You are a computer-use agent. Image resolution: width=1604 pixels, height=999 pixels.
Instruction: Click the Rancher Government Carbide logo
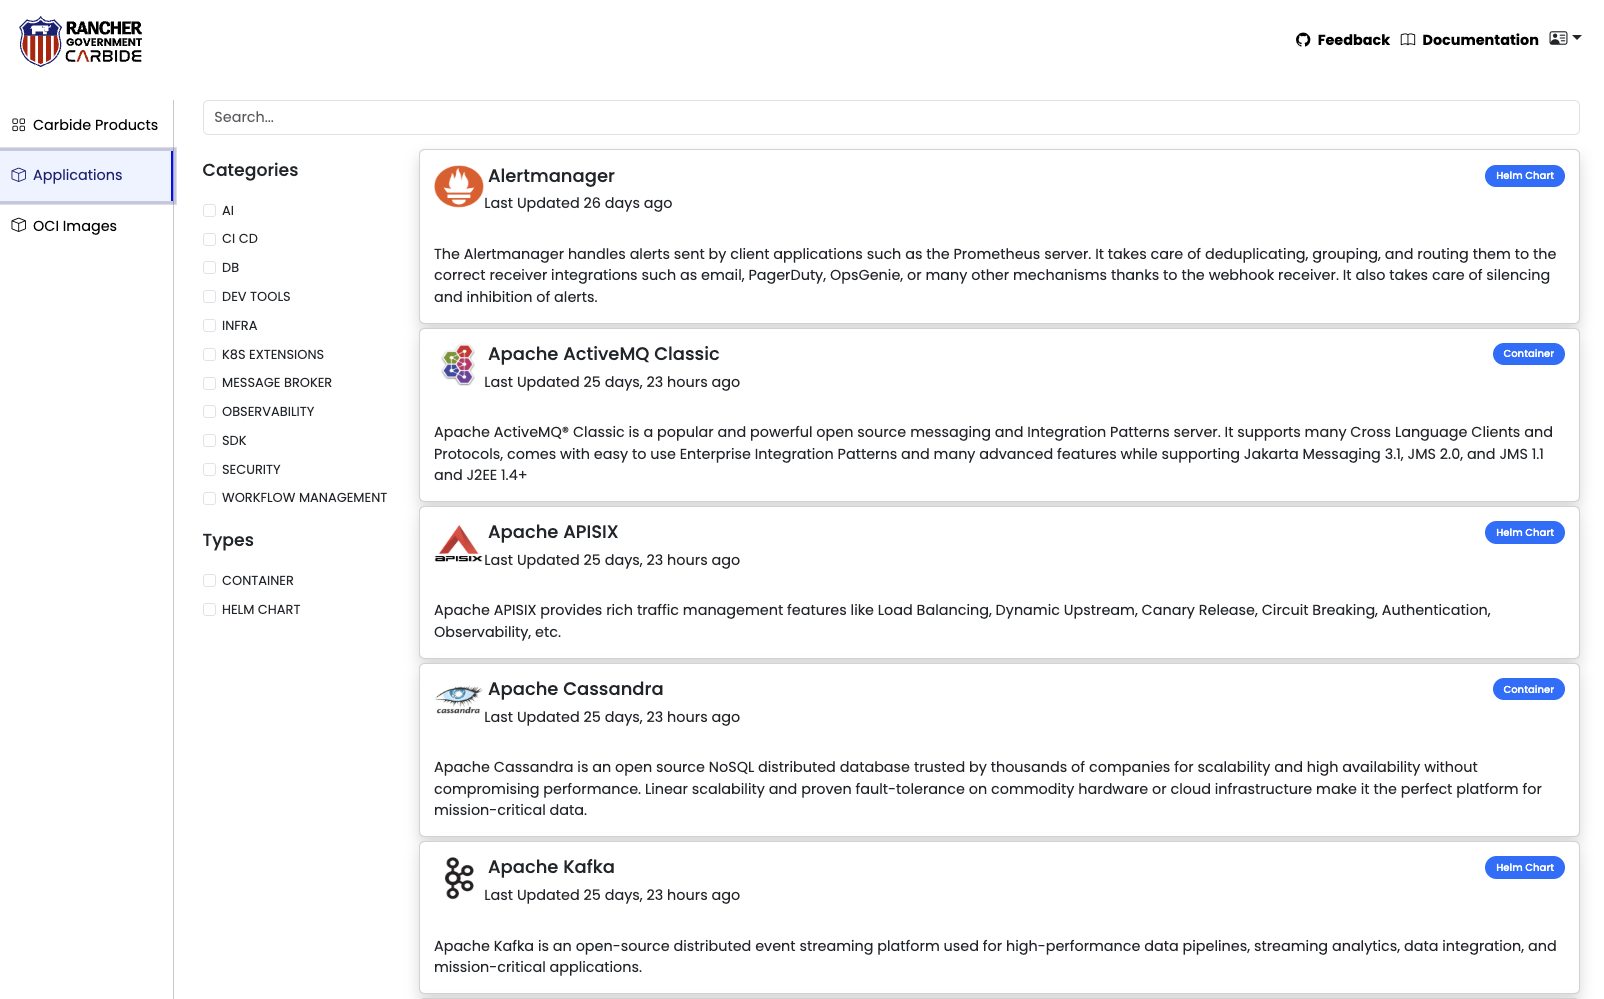coord(81,41)
